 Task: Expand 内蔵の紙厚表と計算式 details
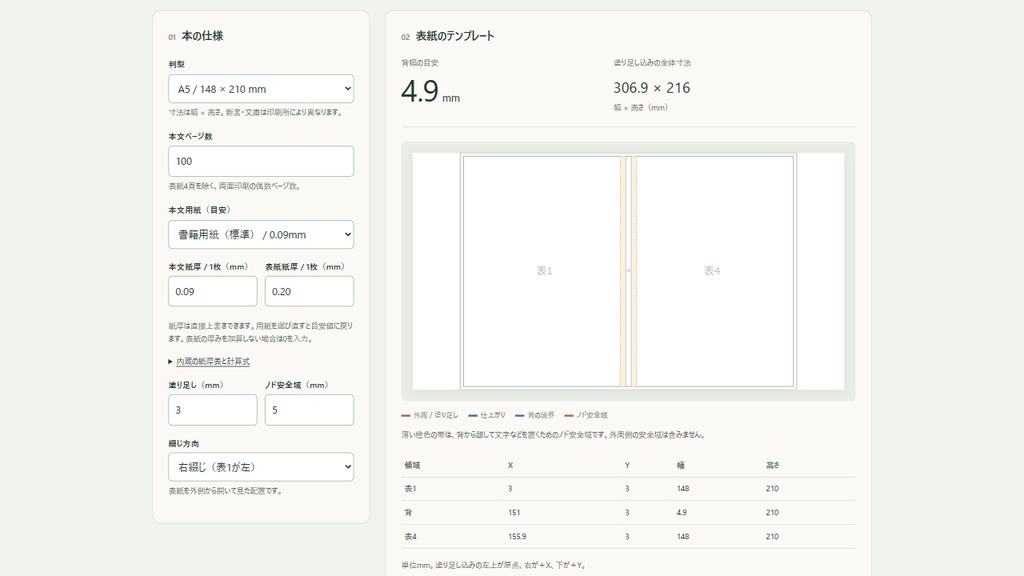(212, 361)
